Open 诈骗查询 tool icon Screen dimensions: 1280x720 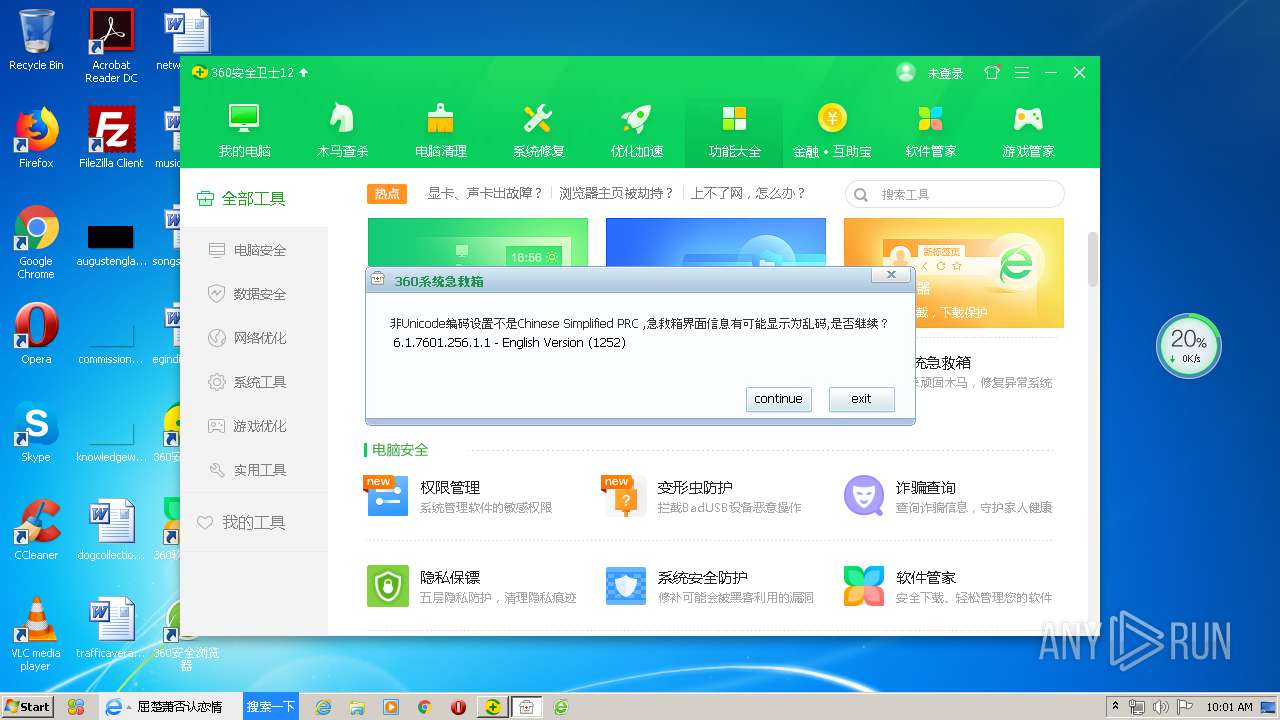tap(863, 496)
